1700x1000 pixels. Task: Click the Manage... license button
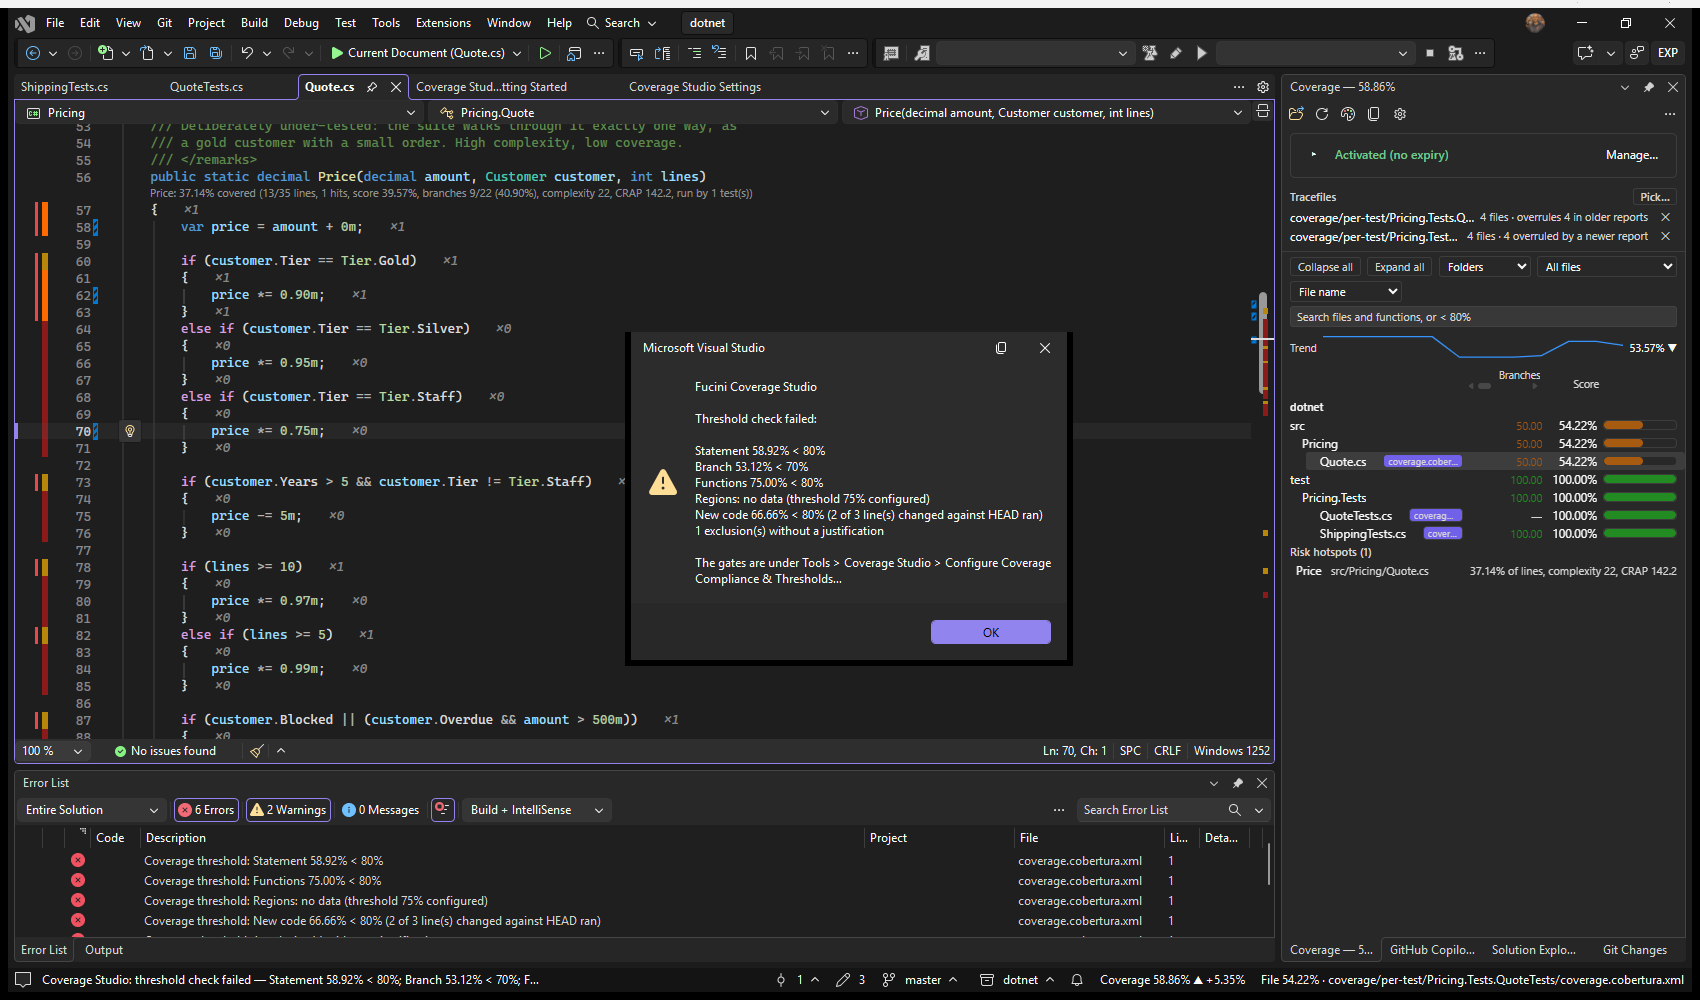[1632, 155]
